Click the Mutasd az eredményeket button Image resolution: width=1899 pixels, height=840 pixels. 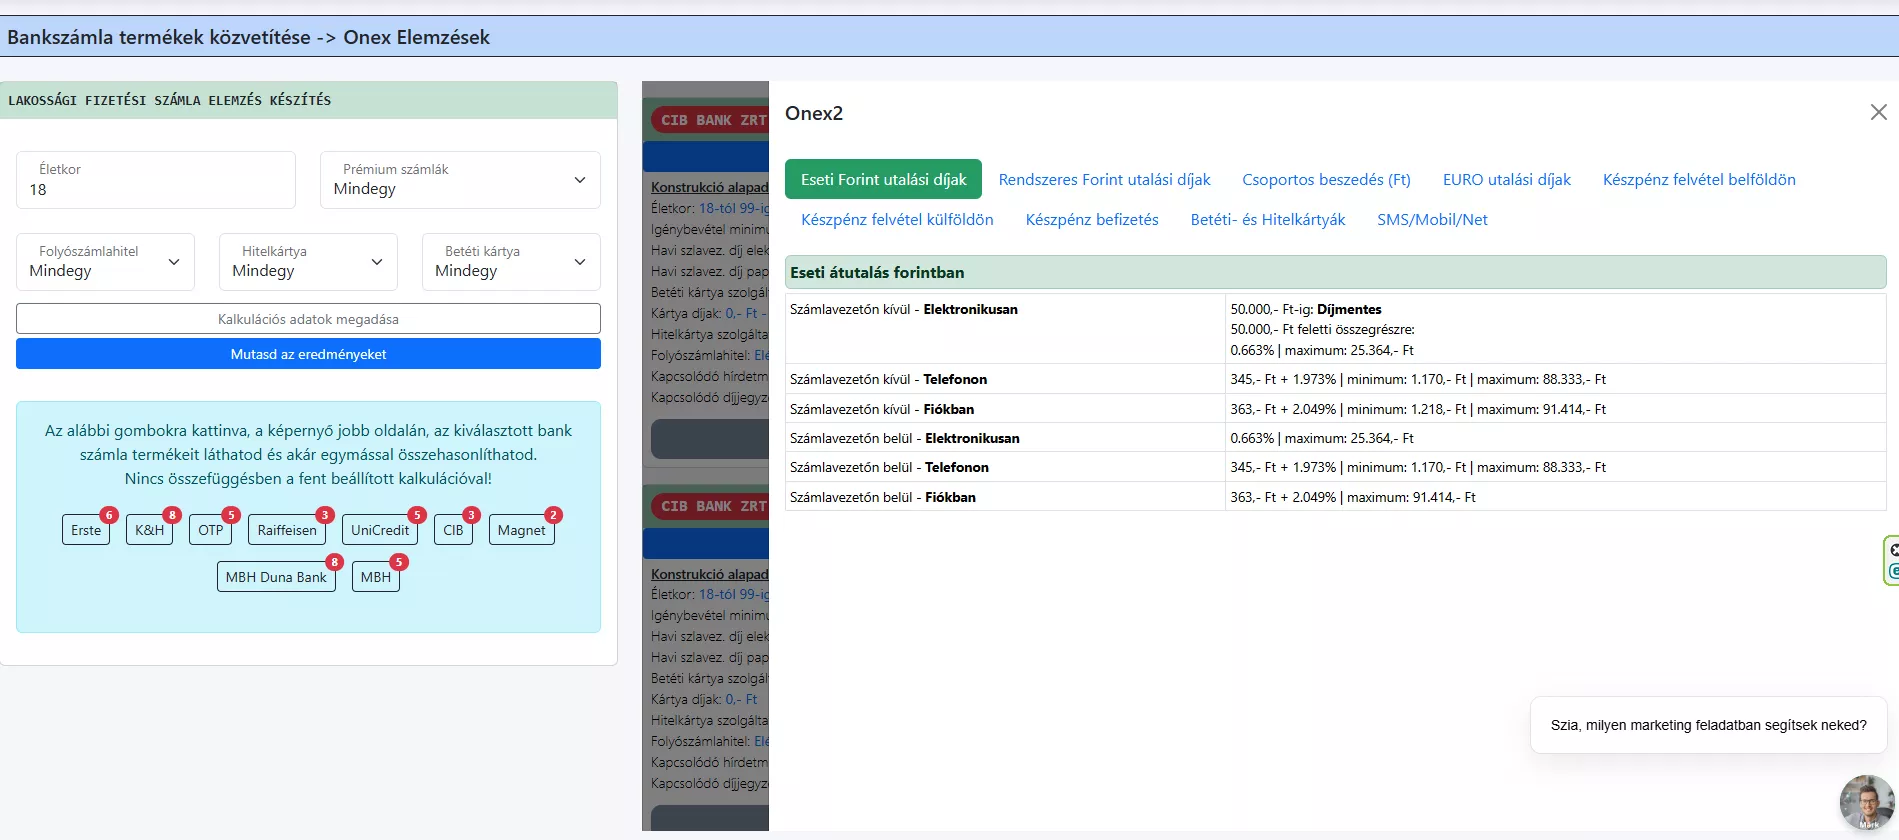[x=308, y=354]
